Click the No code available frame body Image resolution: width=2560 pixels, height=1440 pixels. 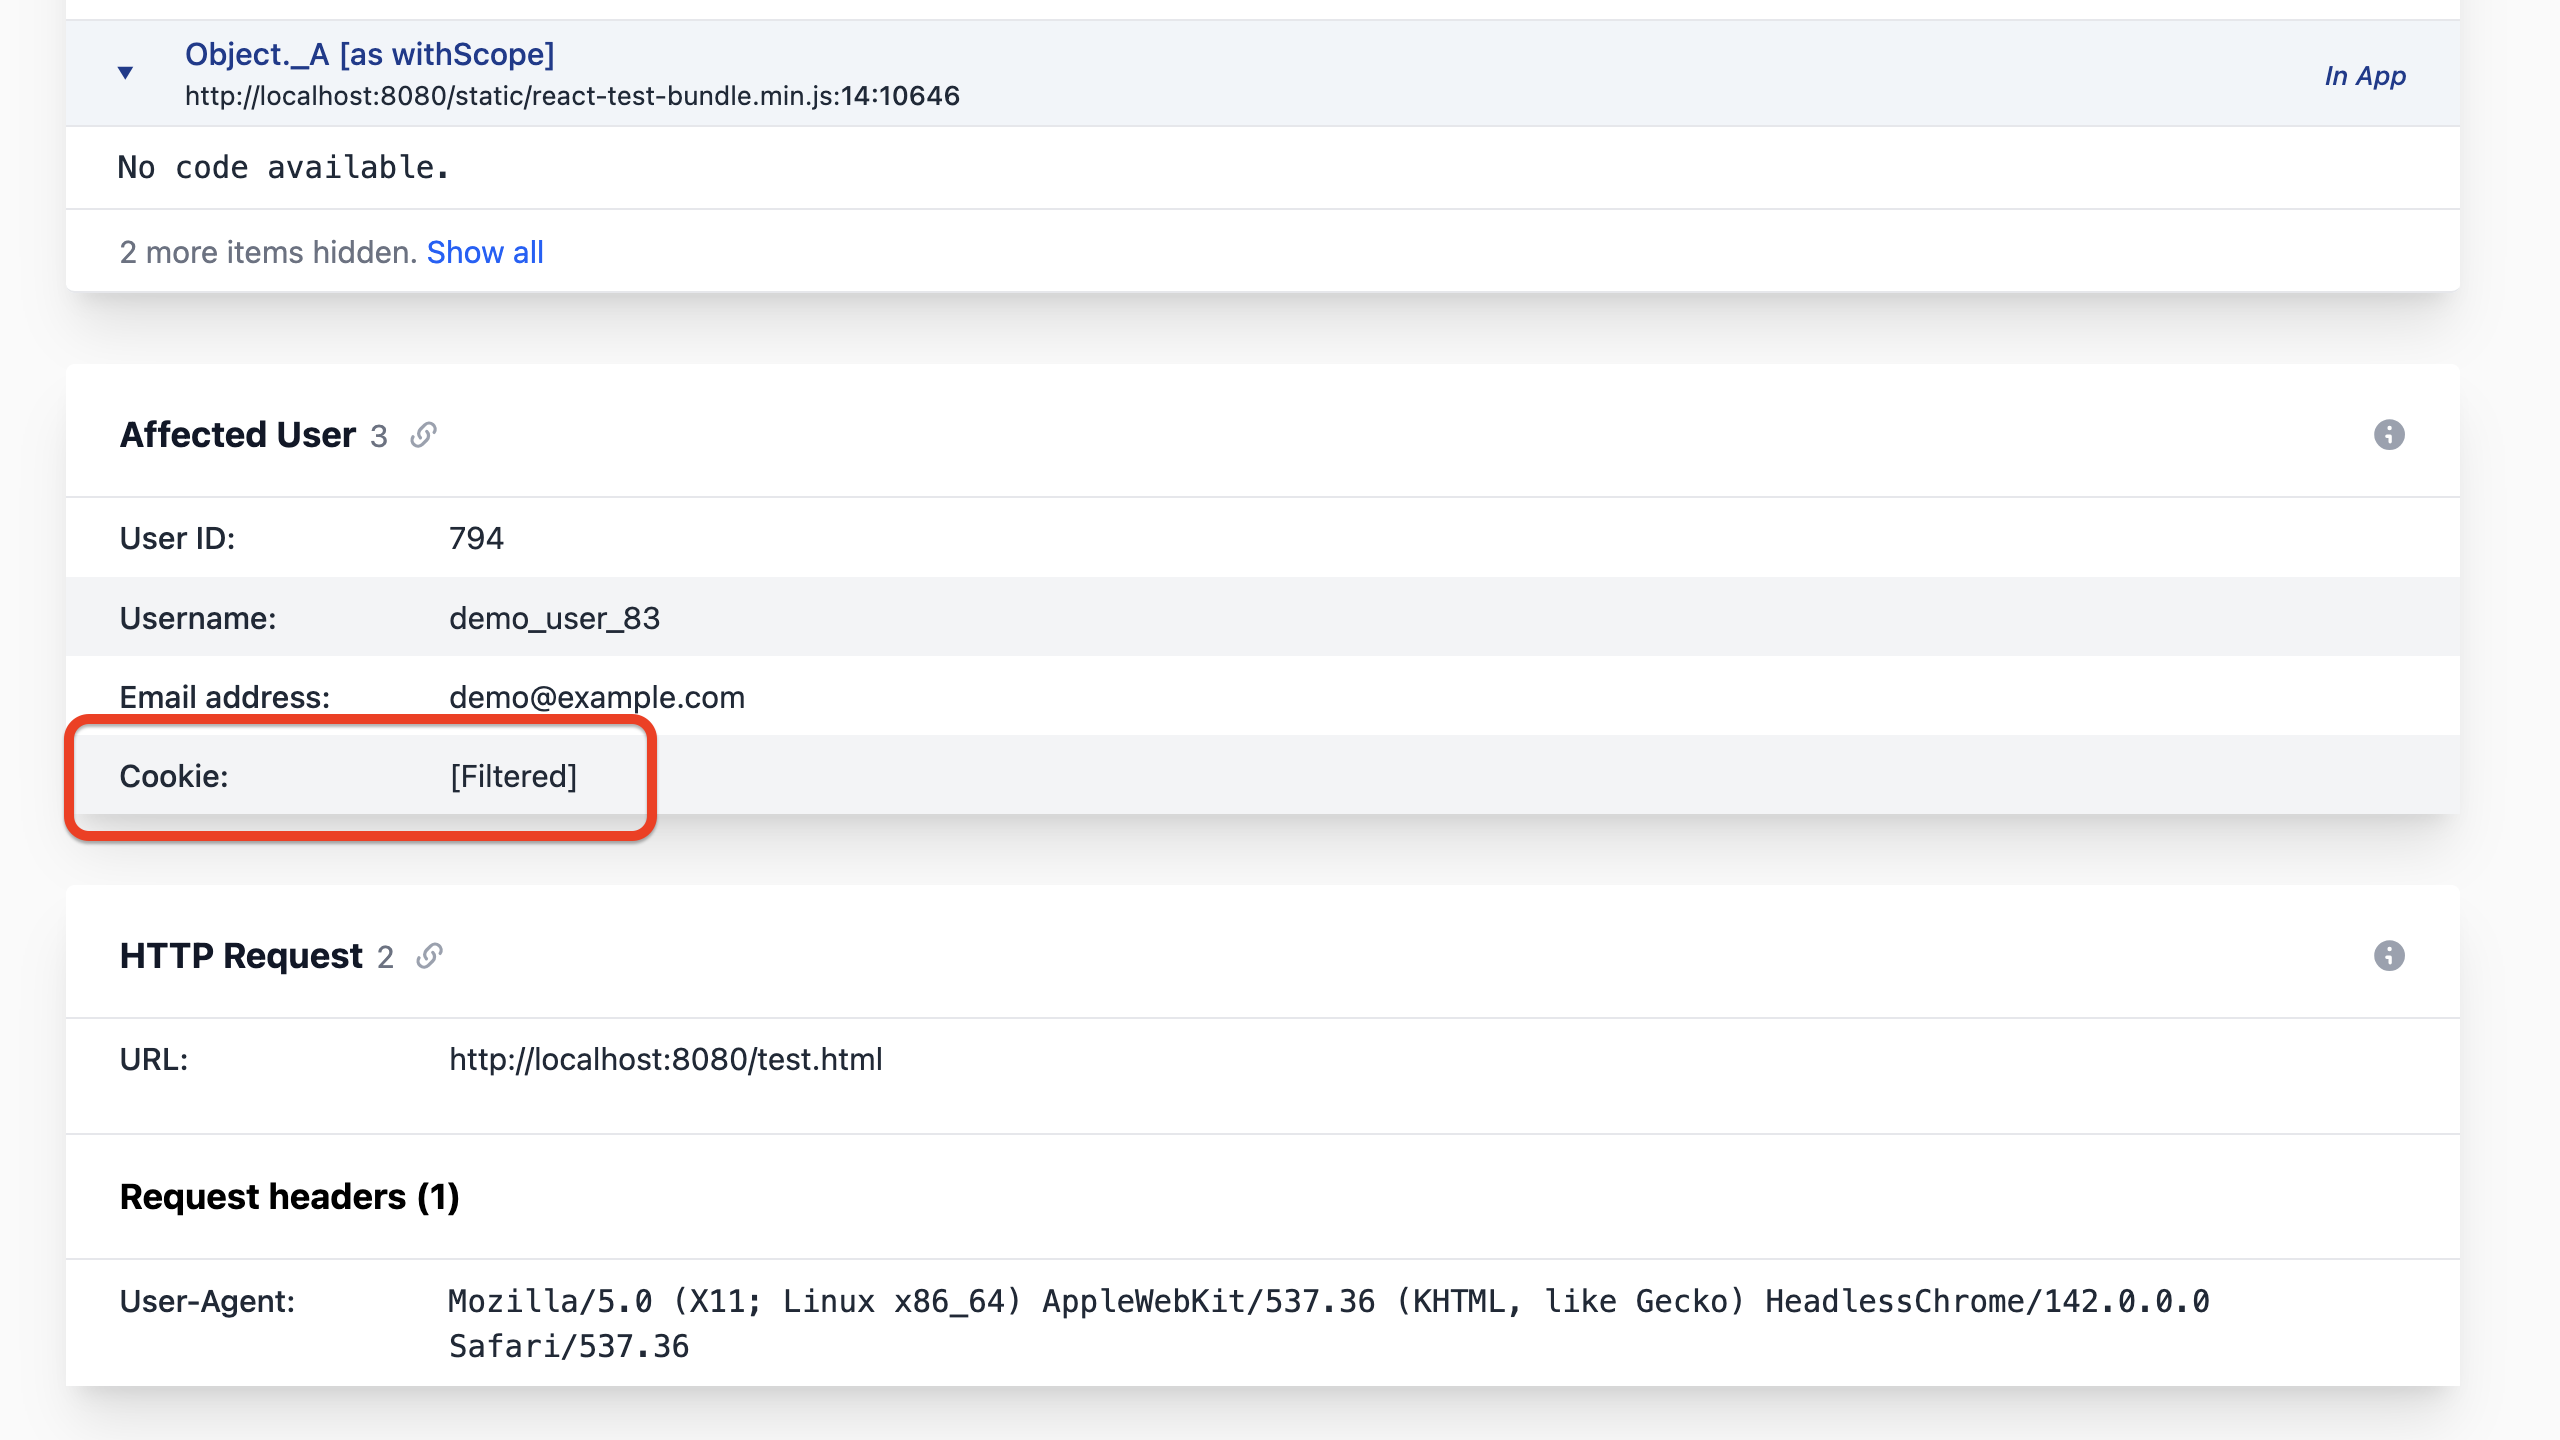[x=283, y=167]
